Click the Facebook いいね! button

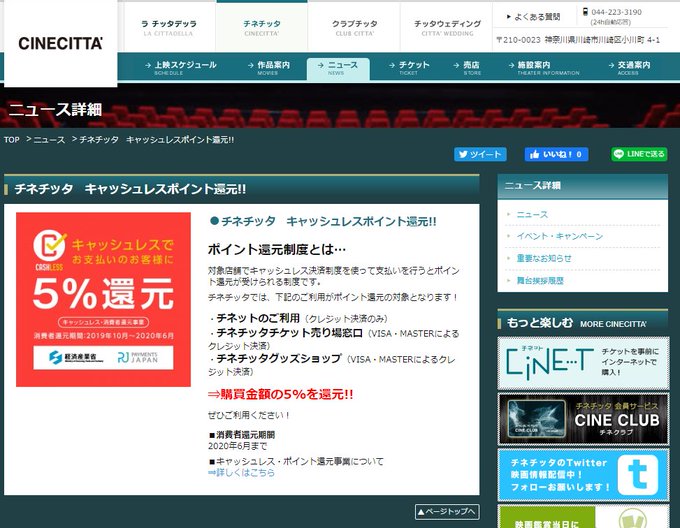click(x=556, y=154)
